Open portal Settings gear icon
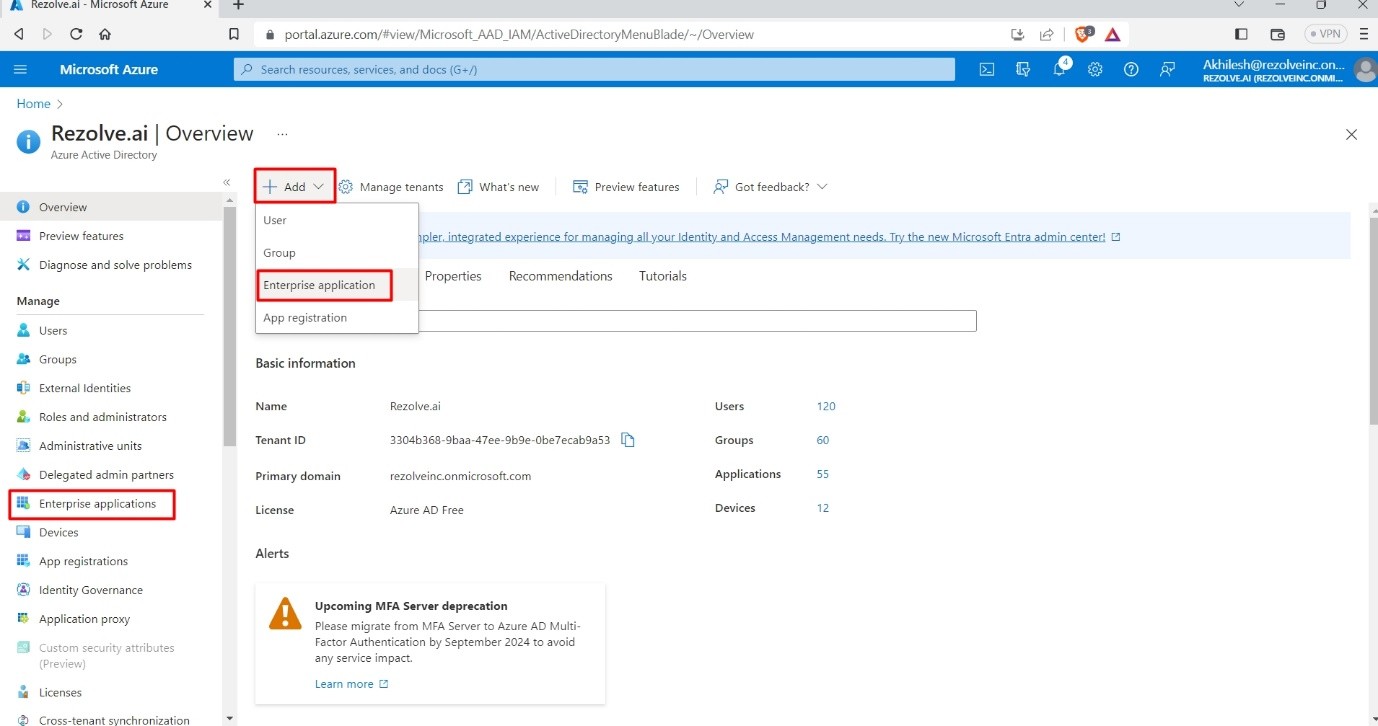 pos(1095,69)
